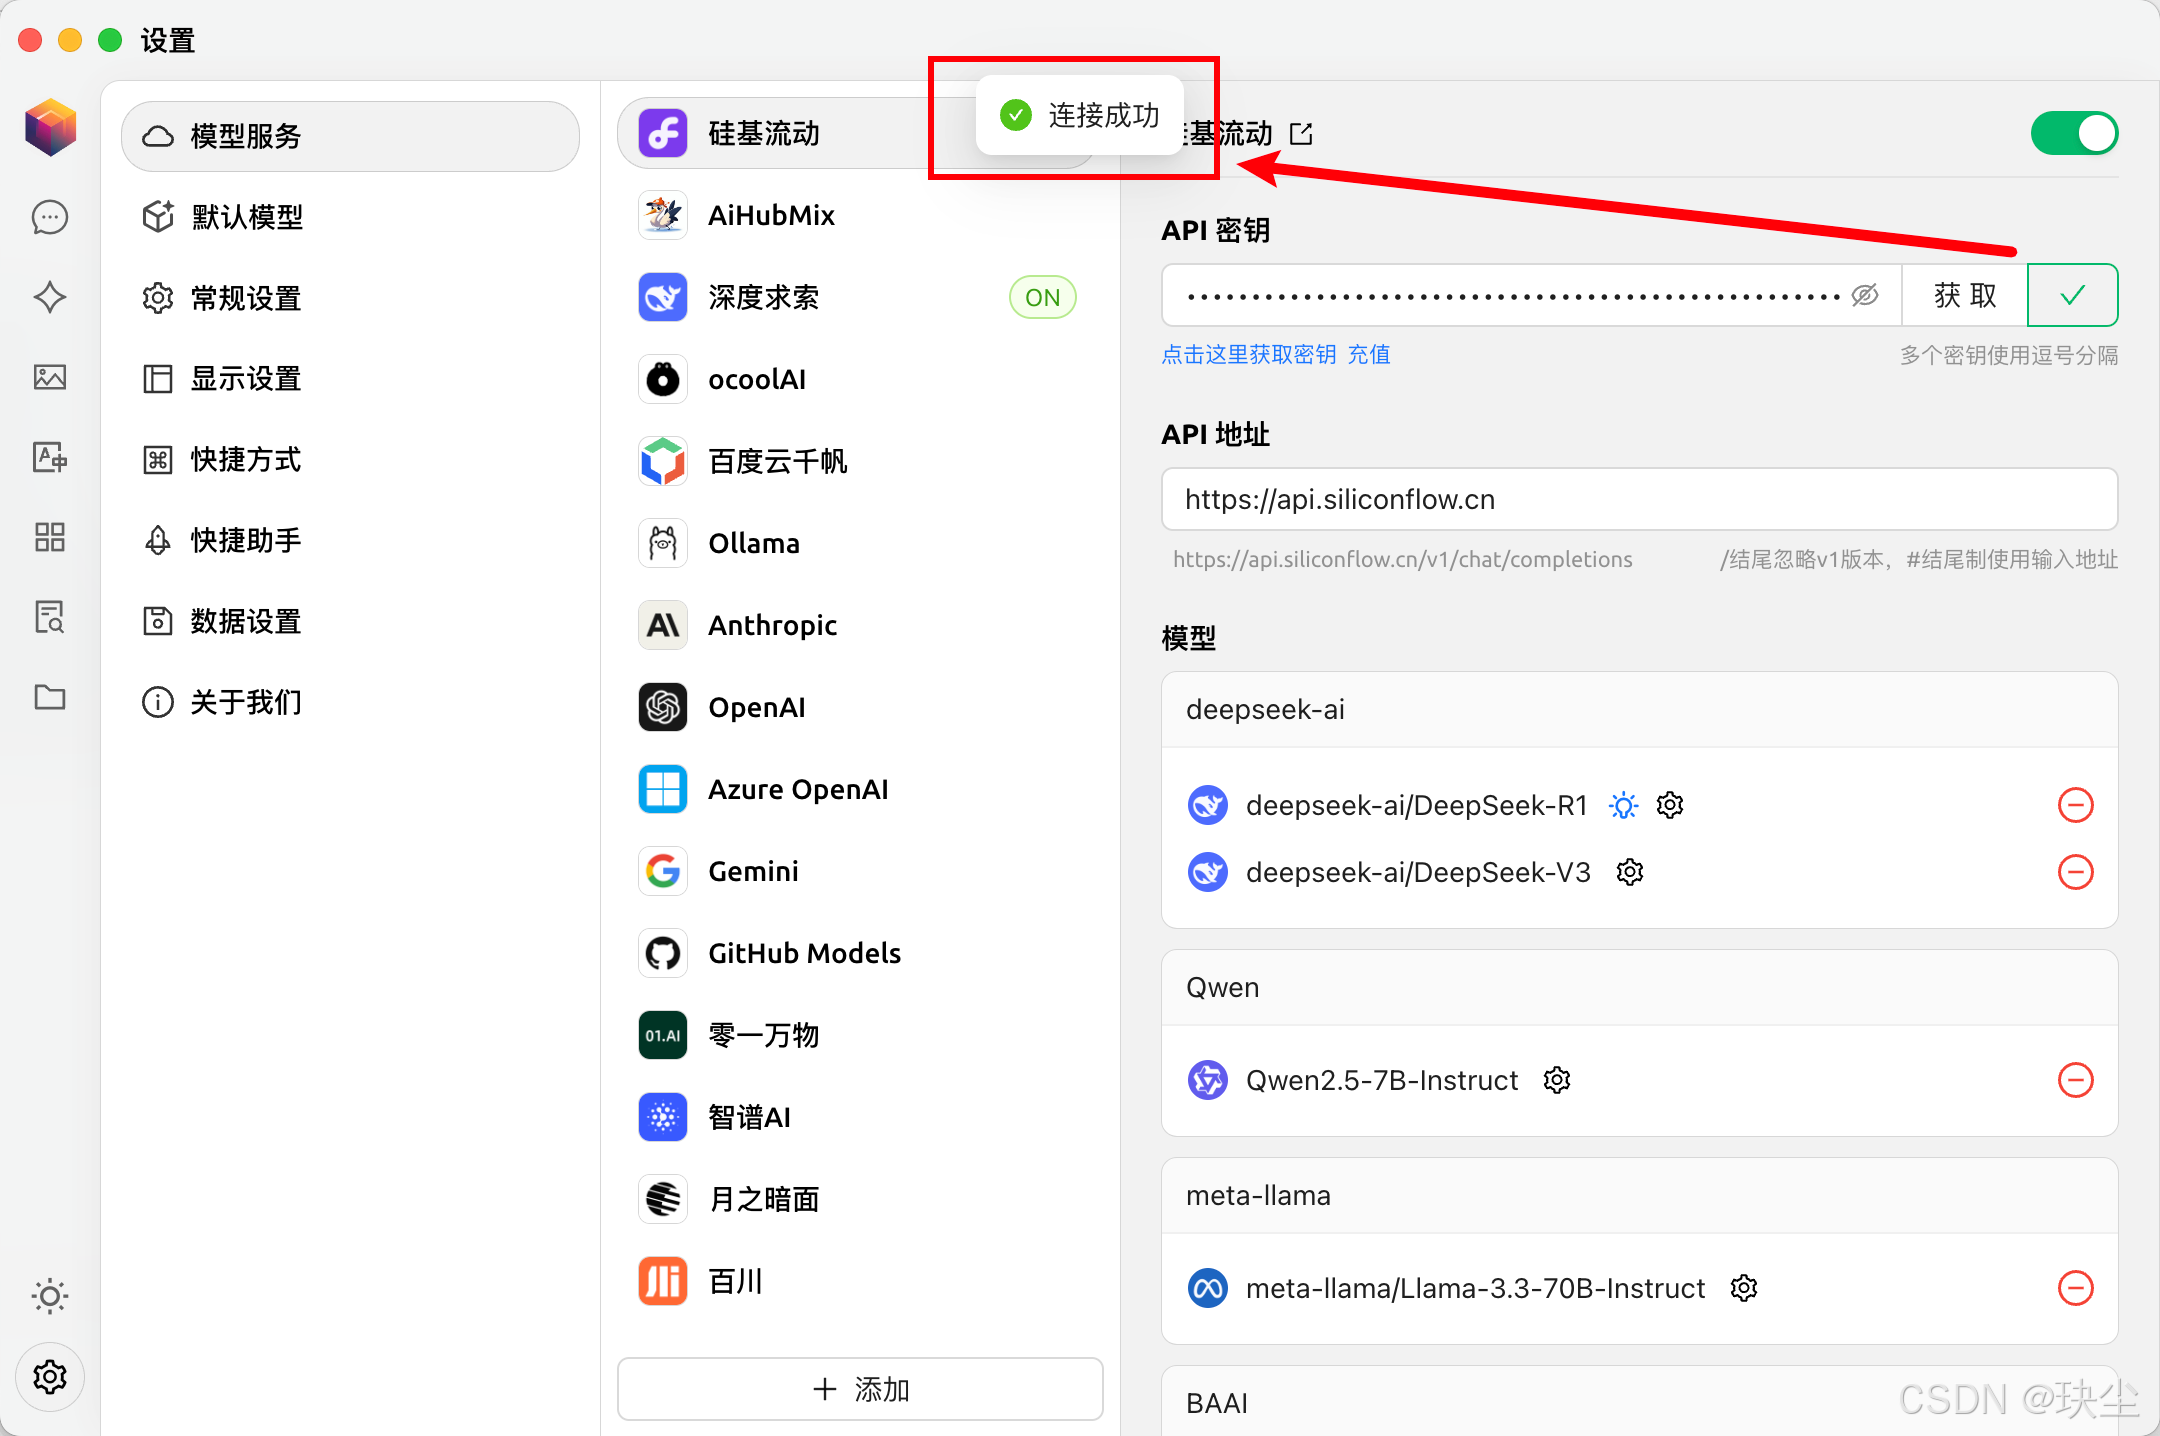This screenshot has height=1436, width=2160.
Task: Open the knowledge base icon in sidebar
Action: point(50,617)
